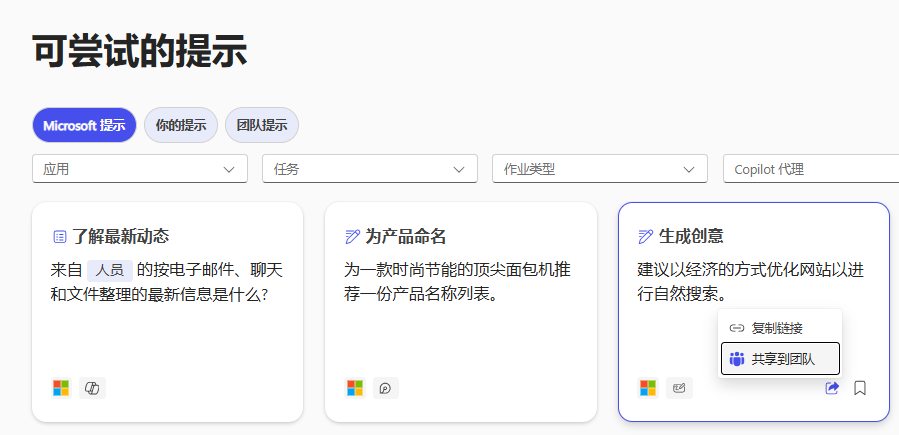Image resolution: width=899 pixels, height=435 pixels.
Task: Open the 团队提示 tab
Action: [x=261, y=125]
